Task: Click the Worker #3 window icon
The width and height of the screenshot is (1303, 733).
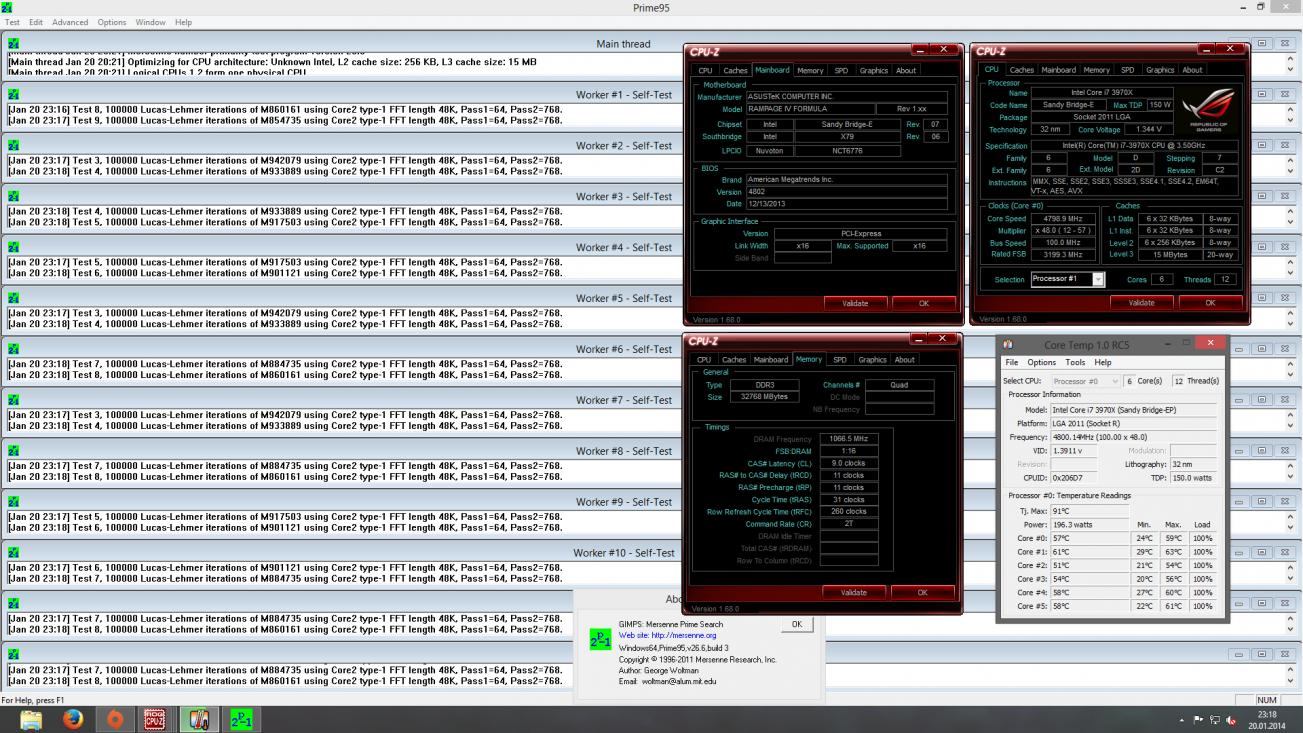Action: [14, 197]
